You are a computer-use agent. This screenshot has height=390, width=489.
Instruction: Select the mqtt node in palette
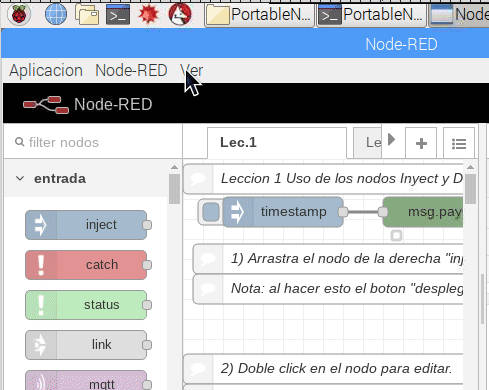point(86,380)
